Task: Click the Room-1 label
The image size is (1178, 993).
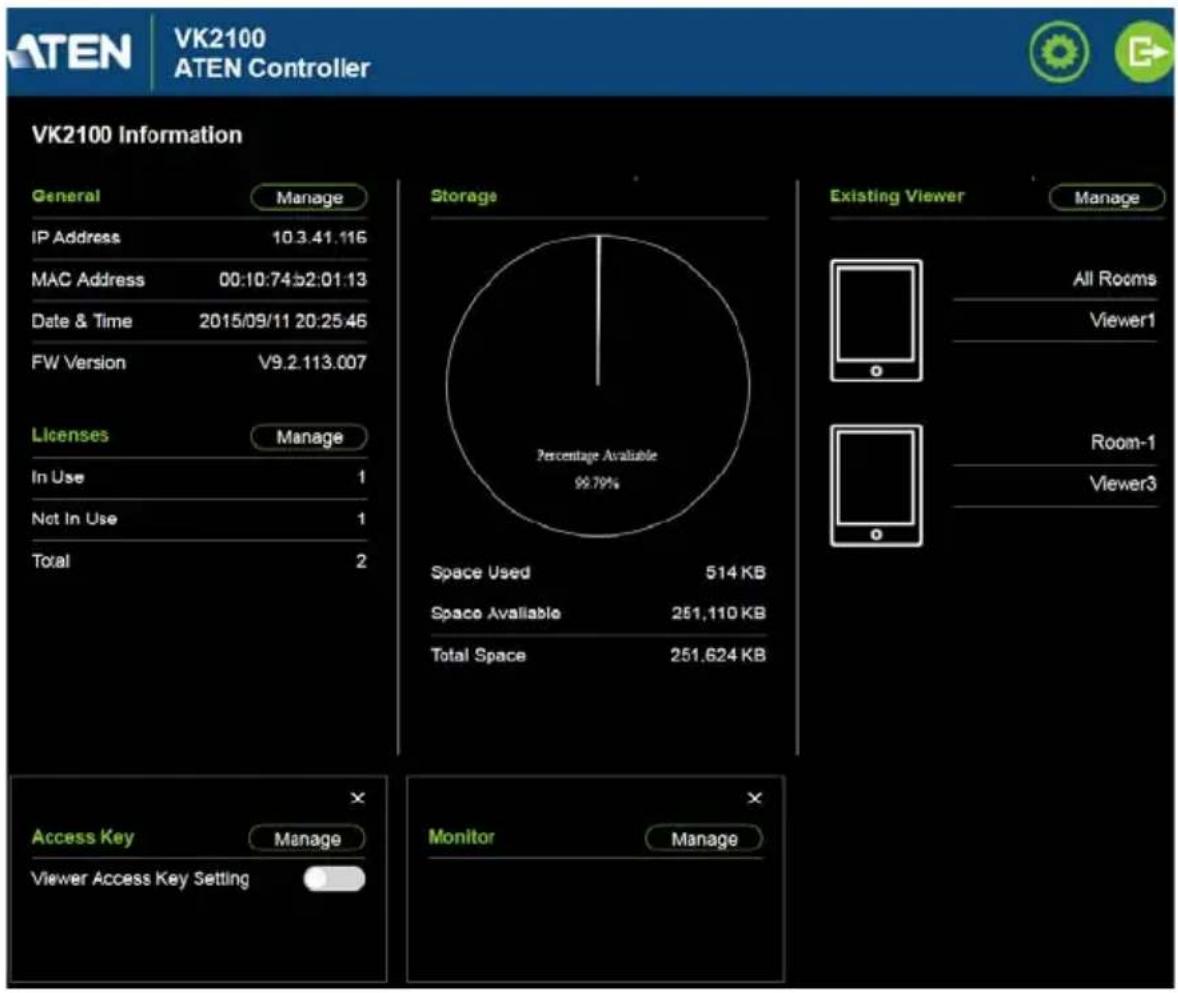Action: pos(1123,442)
